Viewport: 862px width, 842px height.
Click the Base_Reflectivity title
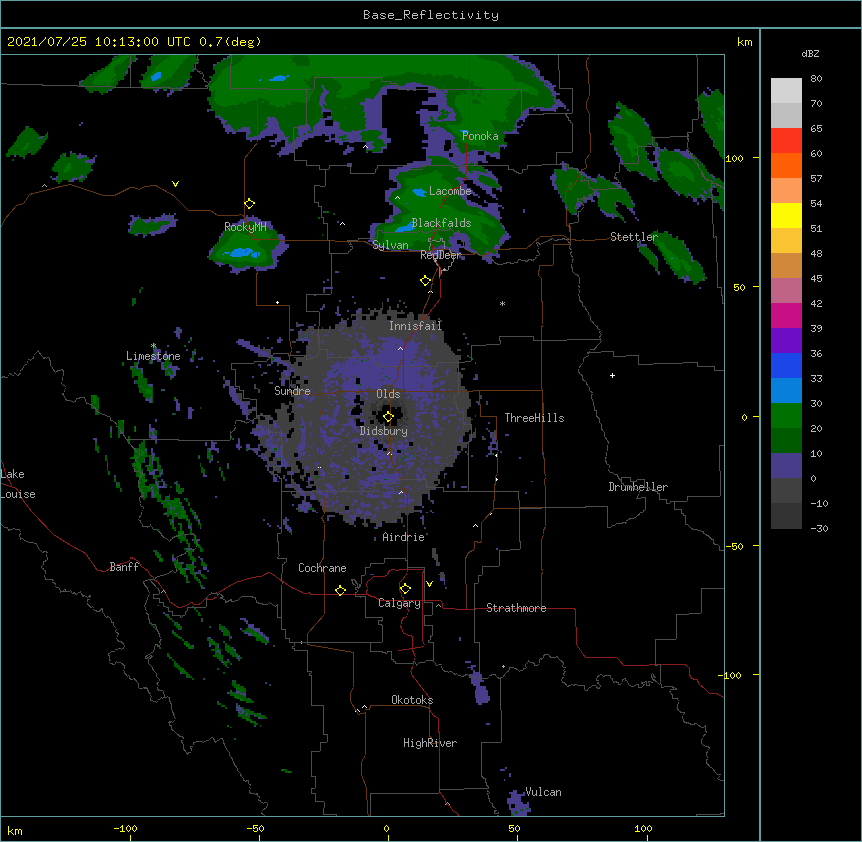pyautogui.click(x=431, y=15)
